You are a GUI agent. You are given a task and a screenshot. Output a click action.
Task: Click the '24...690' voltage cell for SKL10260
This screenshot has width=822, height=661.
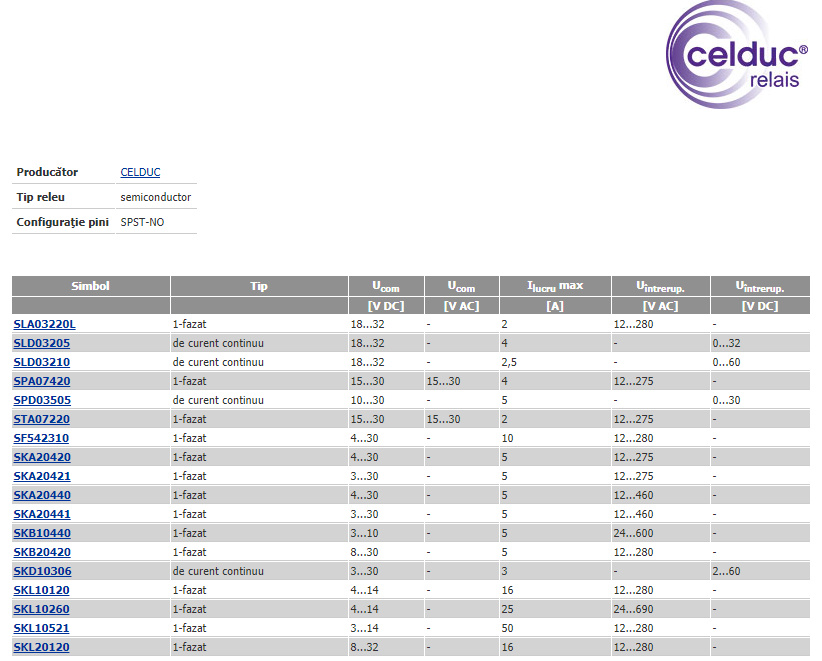coord(633,609)
